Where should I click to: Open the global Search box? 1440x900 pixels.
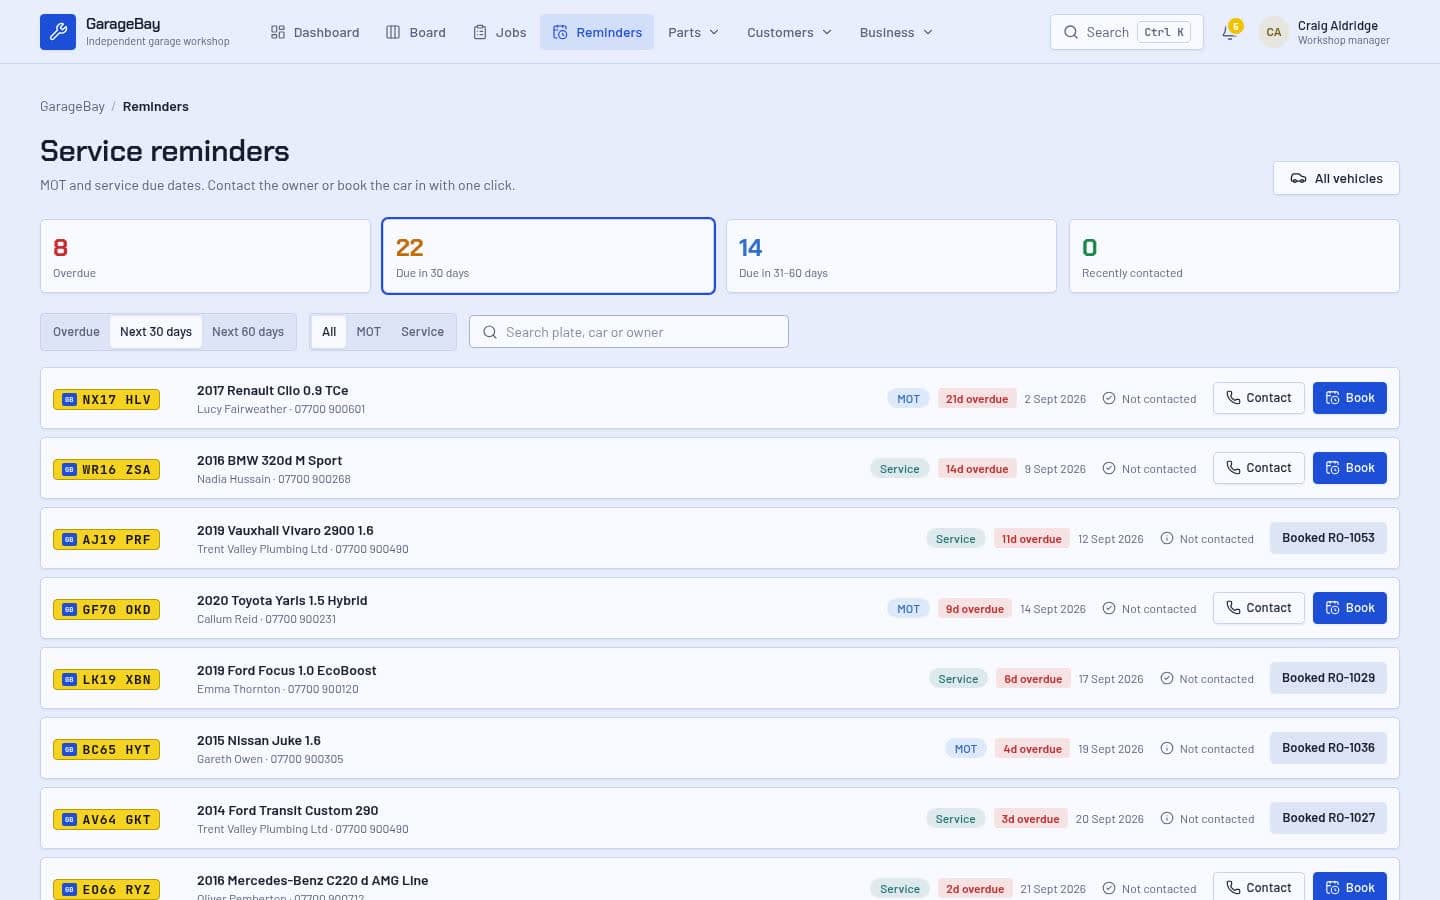1127,32
